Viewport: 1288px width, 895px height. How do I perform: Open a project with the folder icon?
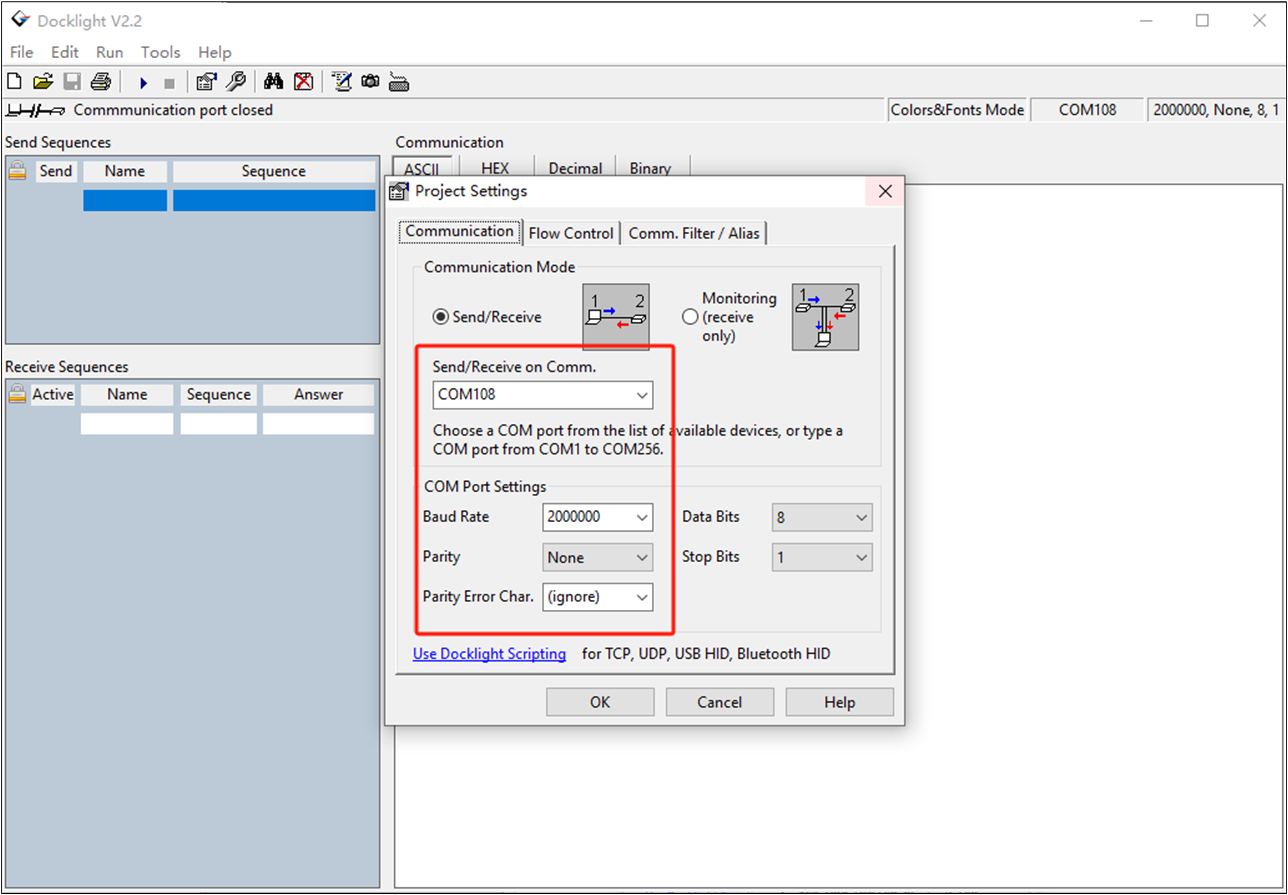(42, 82)
